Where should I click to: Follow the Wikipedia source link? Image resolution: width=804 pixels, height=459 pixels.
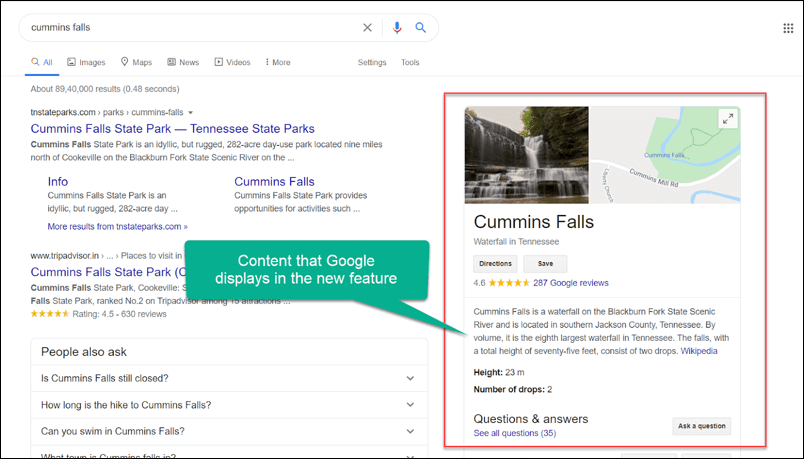(x=699, y=351)
